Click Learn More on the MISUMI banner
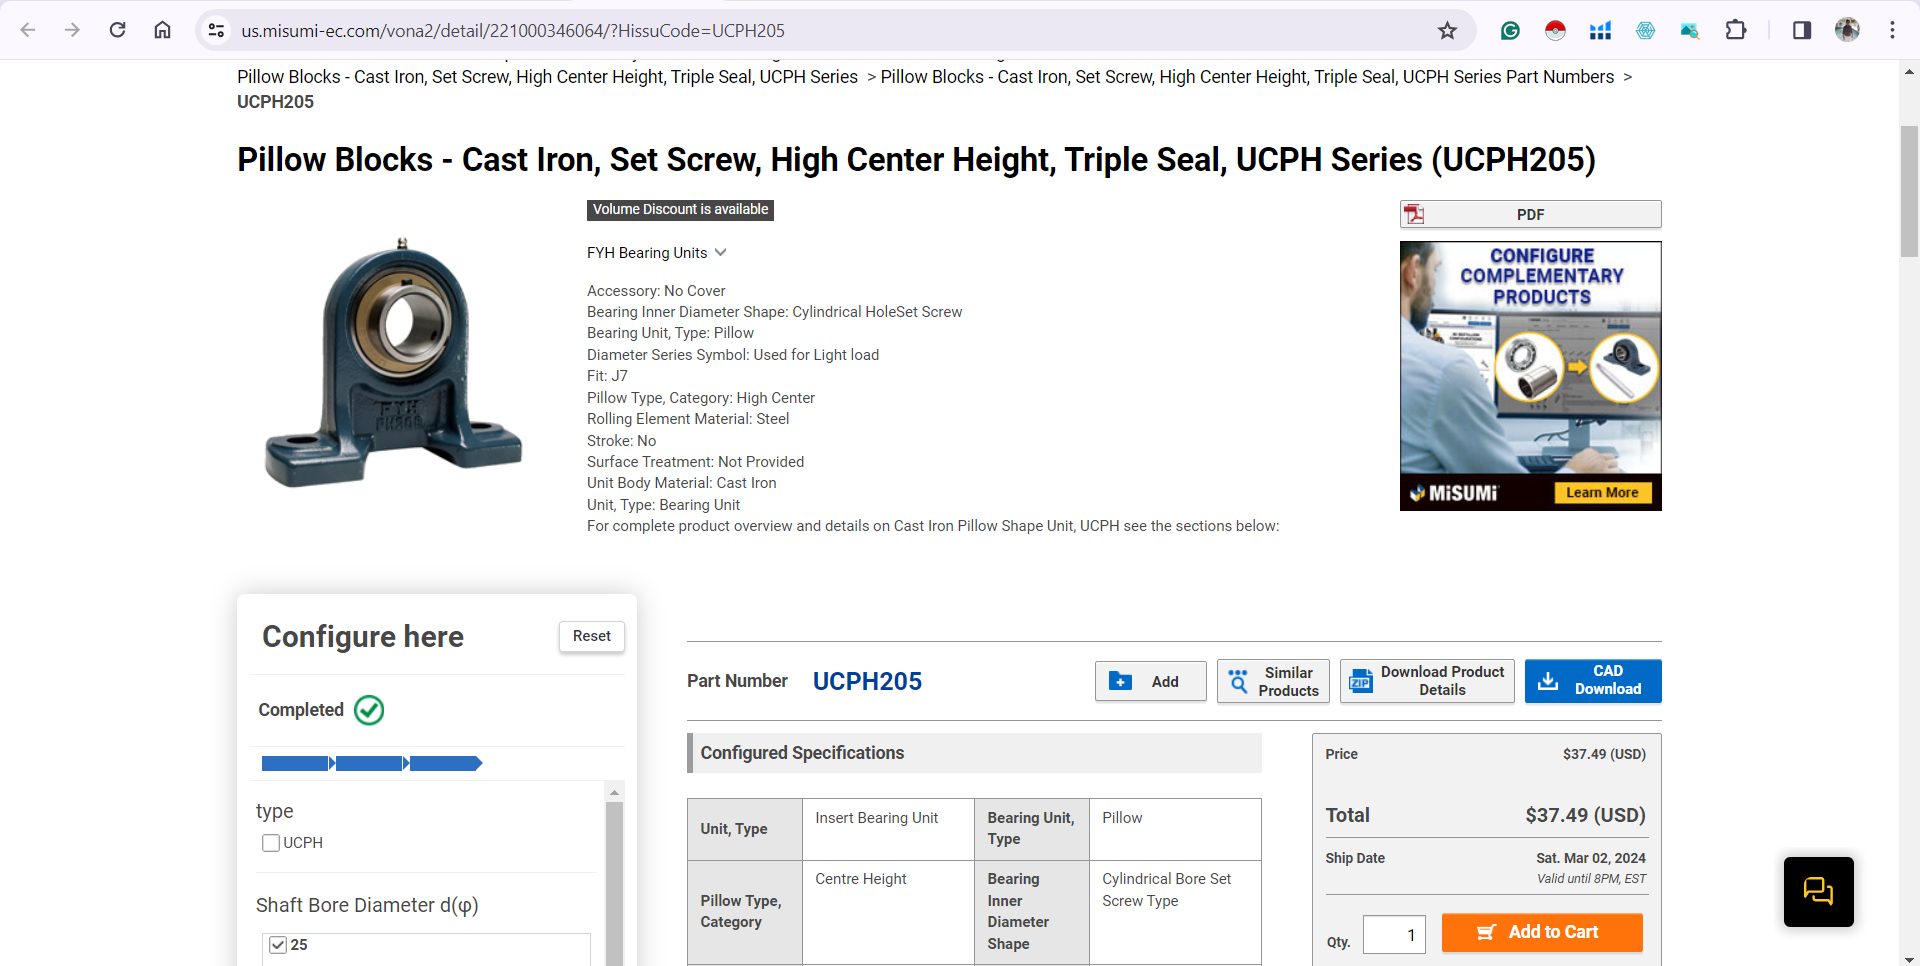The height and width of the screenshot is (966, 1920). click(1602, 492)
